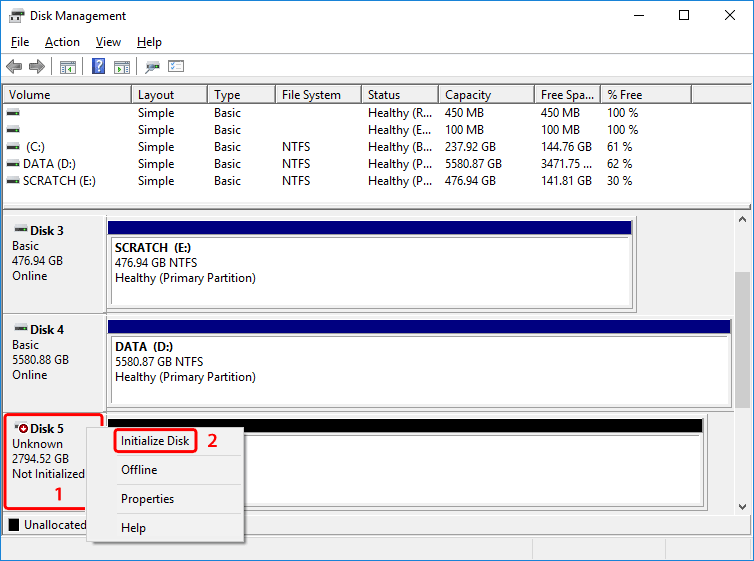Choose Initialize Disk from context menu
This screenshot has width=754, height=561.
pyautogui.click(x=155, y=441)
